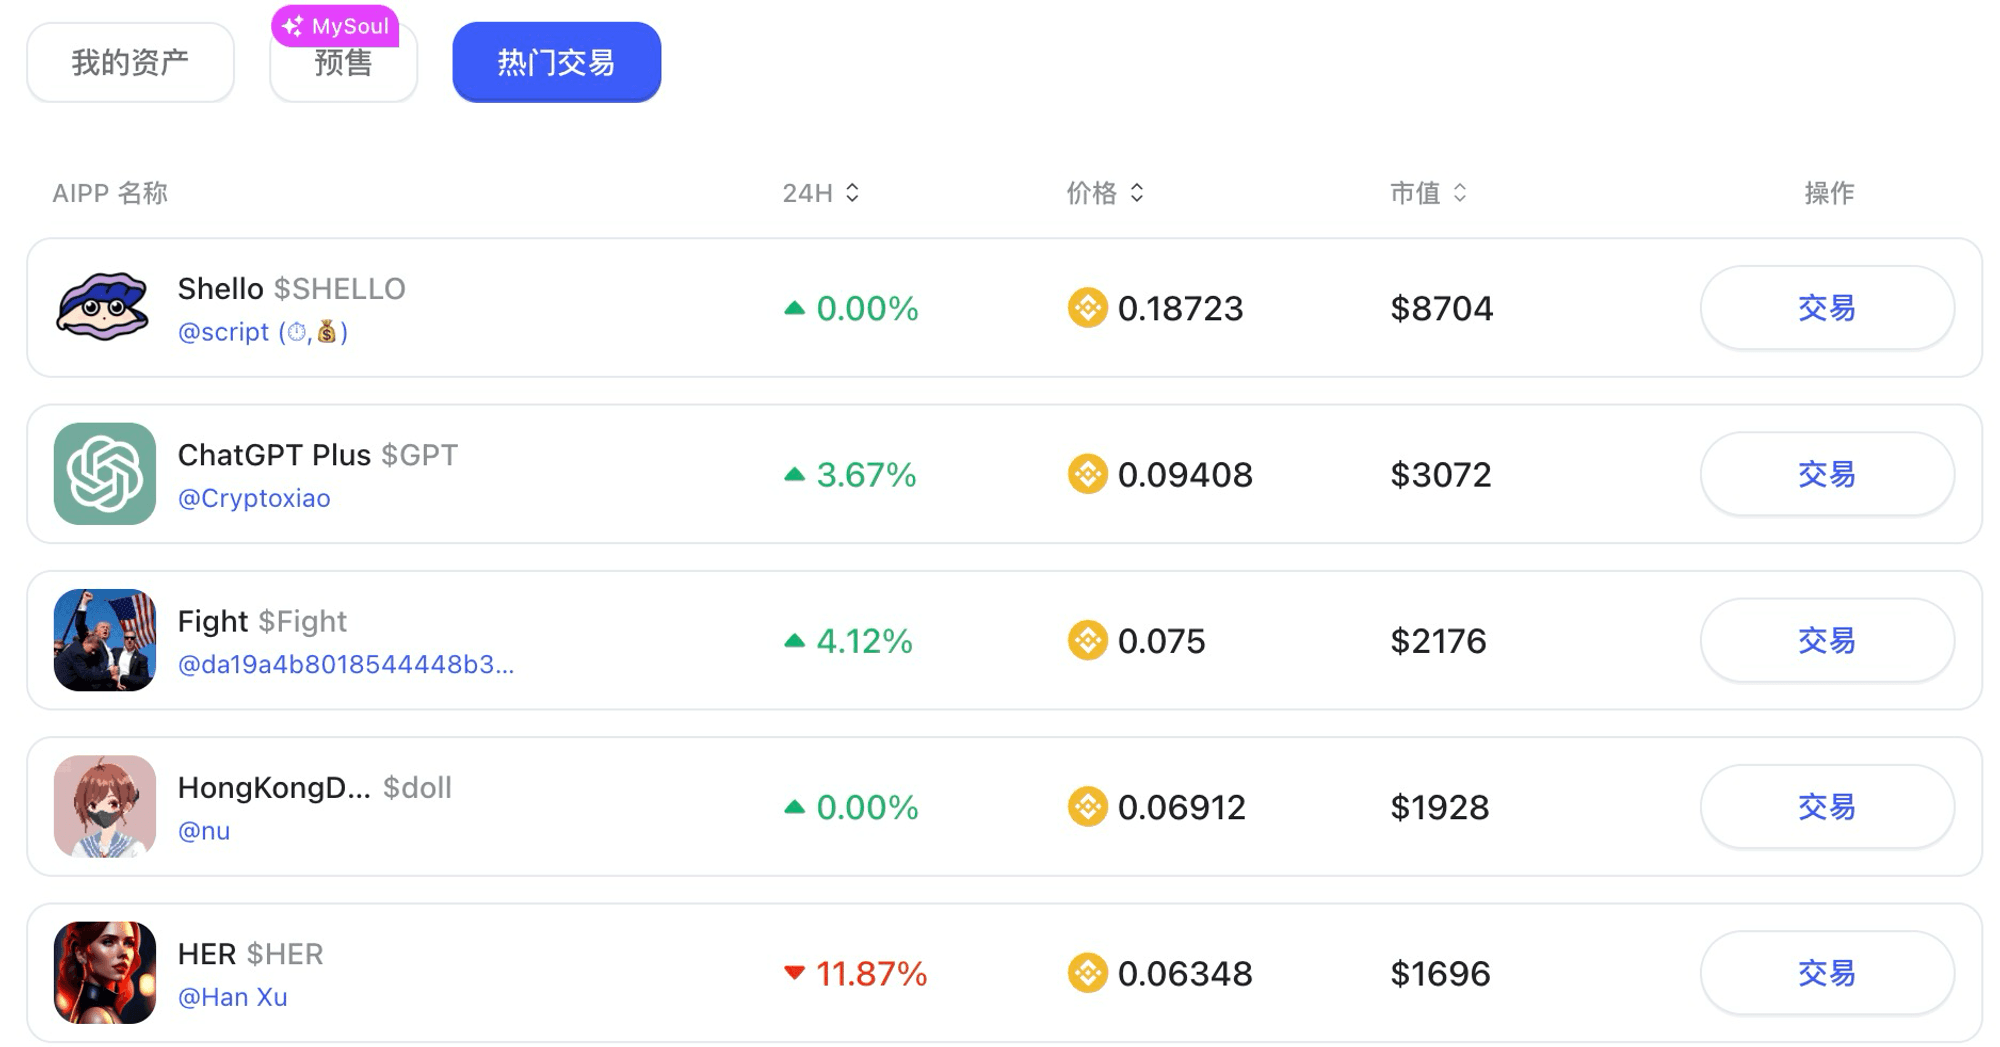Image resolution: width=2000 pixels, height=1047 pixels.
Task: Click the clock emoji after @script
Action: (x=297, y=332)
